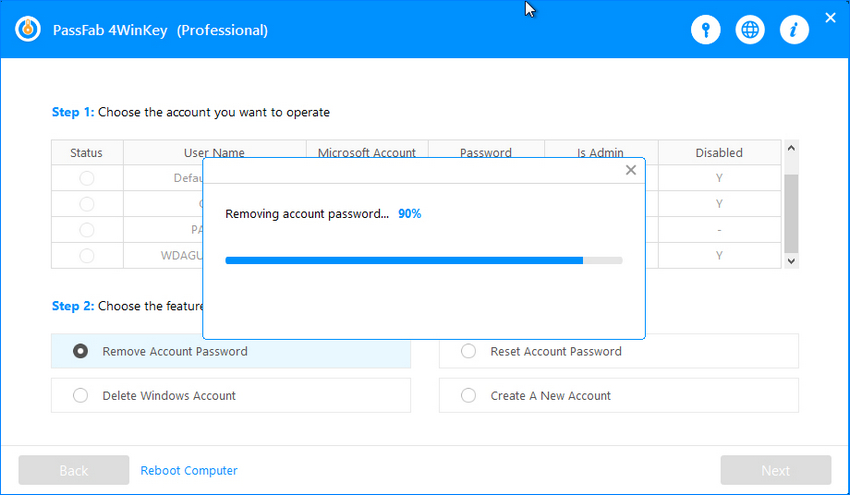Close the removing password progress dialog
The height and width of the screenshot is (495, 850).
click(x=630, y=170)
